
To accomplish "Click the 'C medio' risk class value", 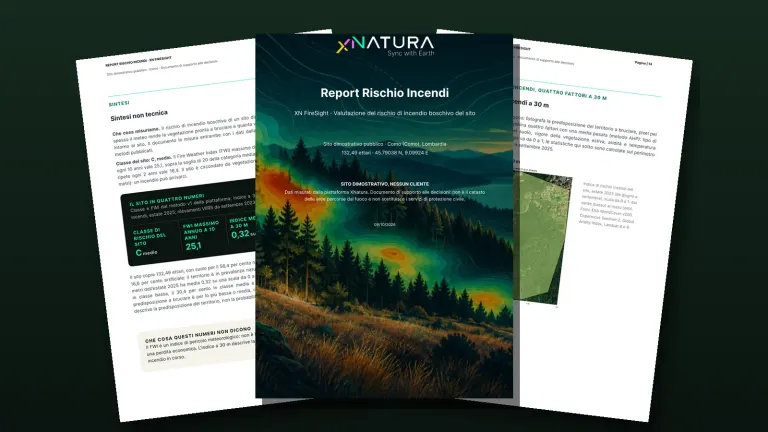I will click(146, 253).
